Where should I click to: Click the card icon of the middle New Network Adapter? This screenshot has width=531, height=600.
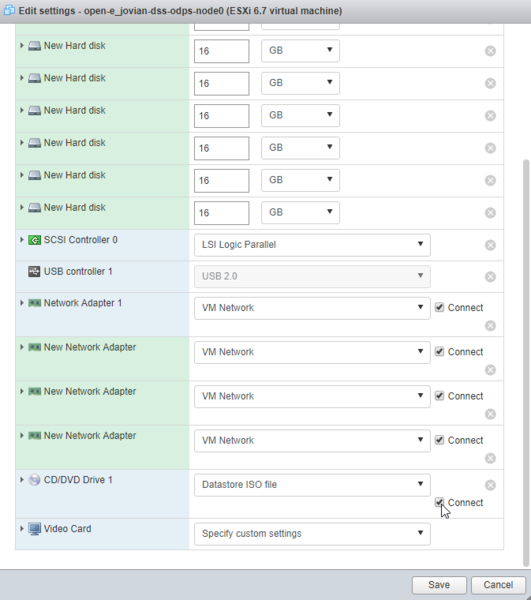tap(34, 391)
